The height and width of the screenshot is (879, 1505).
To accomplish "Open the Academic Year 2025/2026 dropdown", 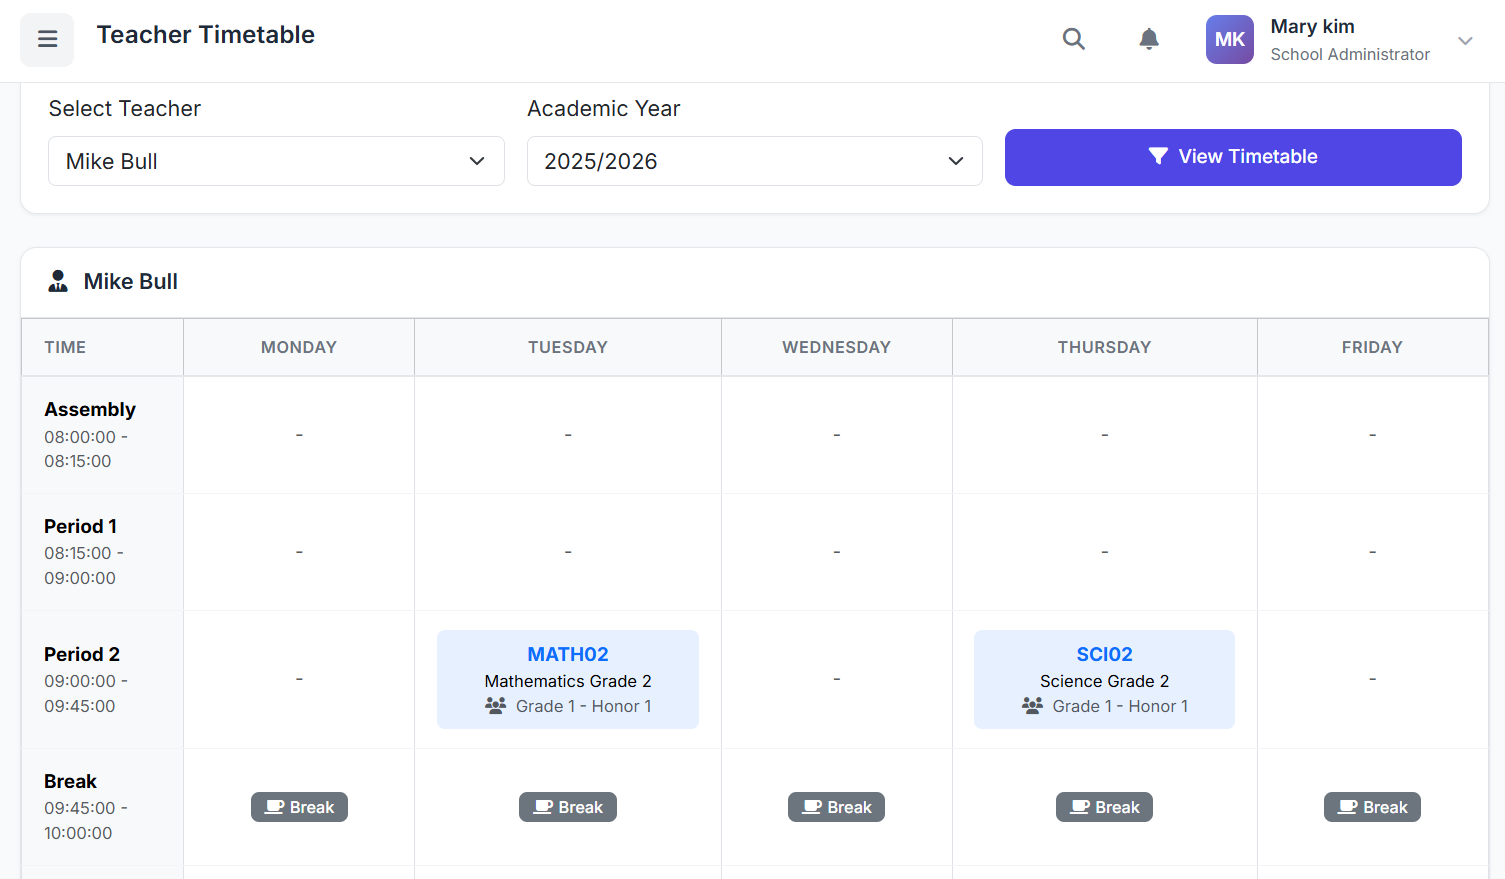I will pyautogui.click(x=754, y=160).
